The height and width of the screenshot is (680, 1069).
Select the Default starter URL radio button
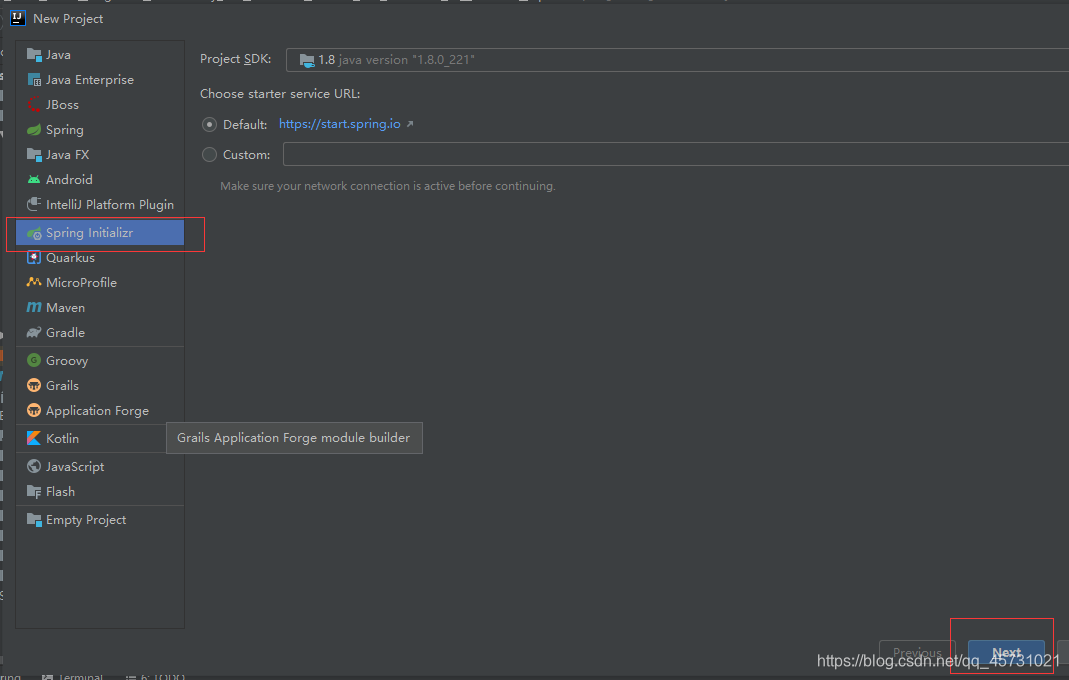(x=209, y=125)
